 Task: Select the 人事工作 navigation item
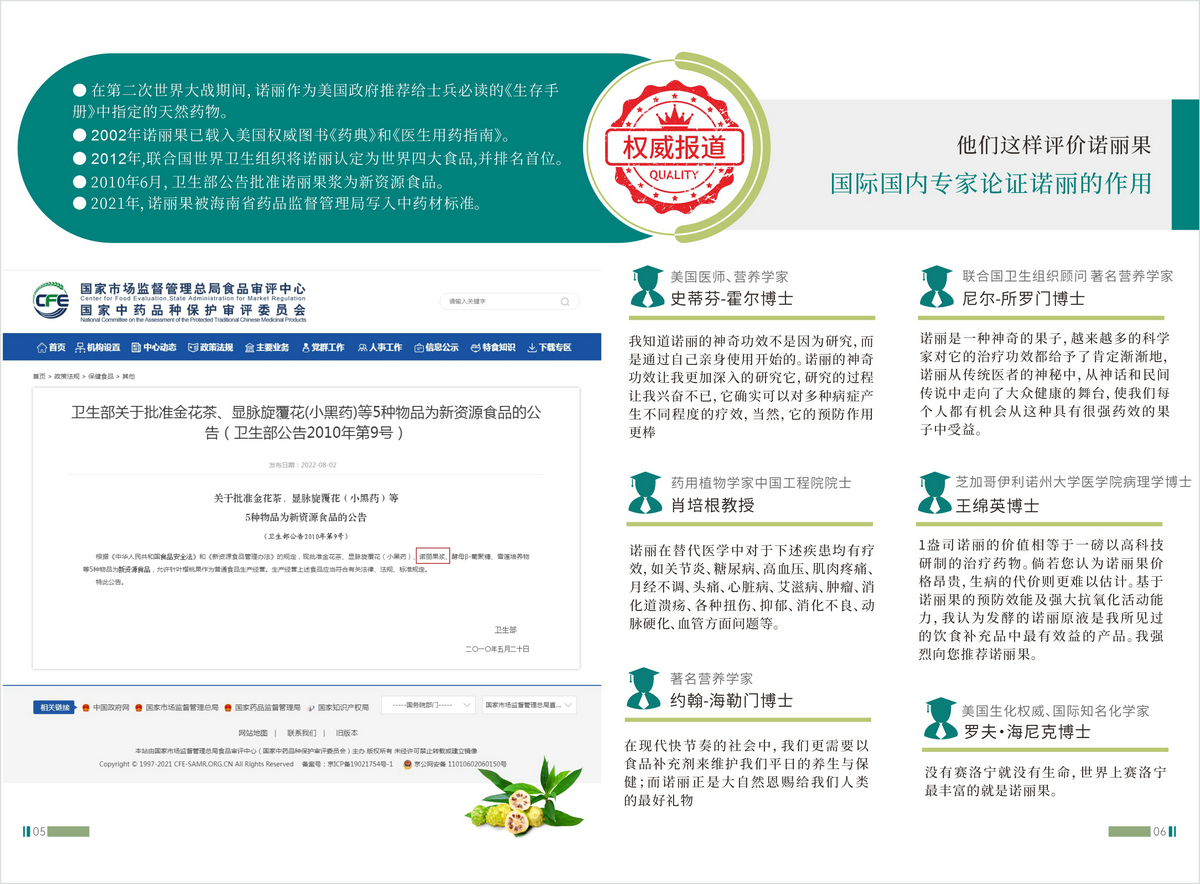[380, 348]
